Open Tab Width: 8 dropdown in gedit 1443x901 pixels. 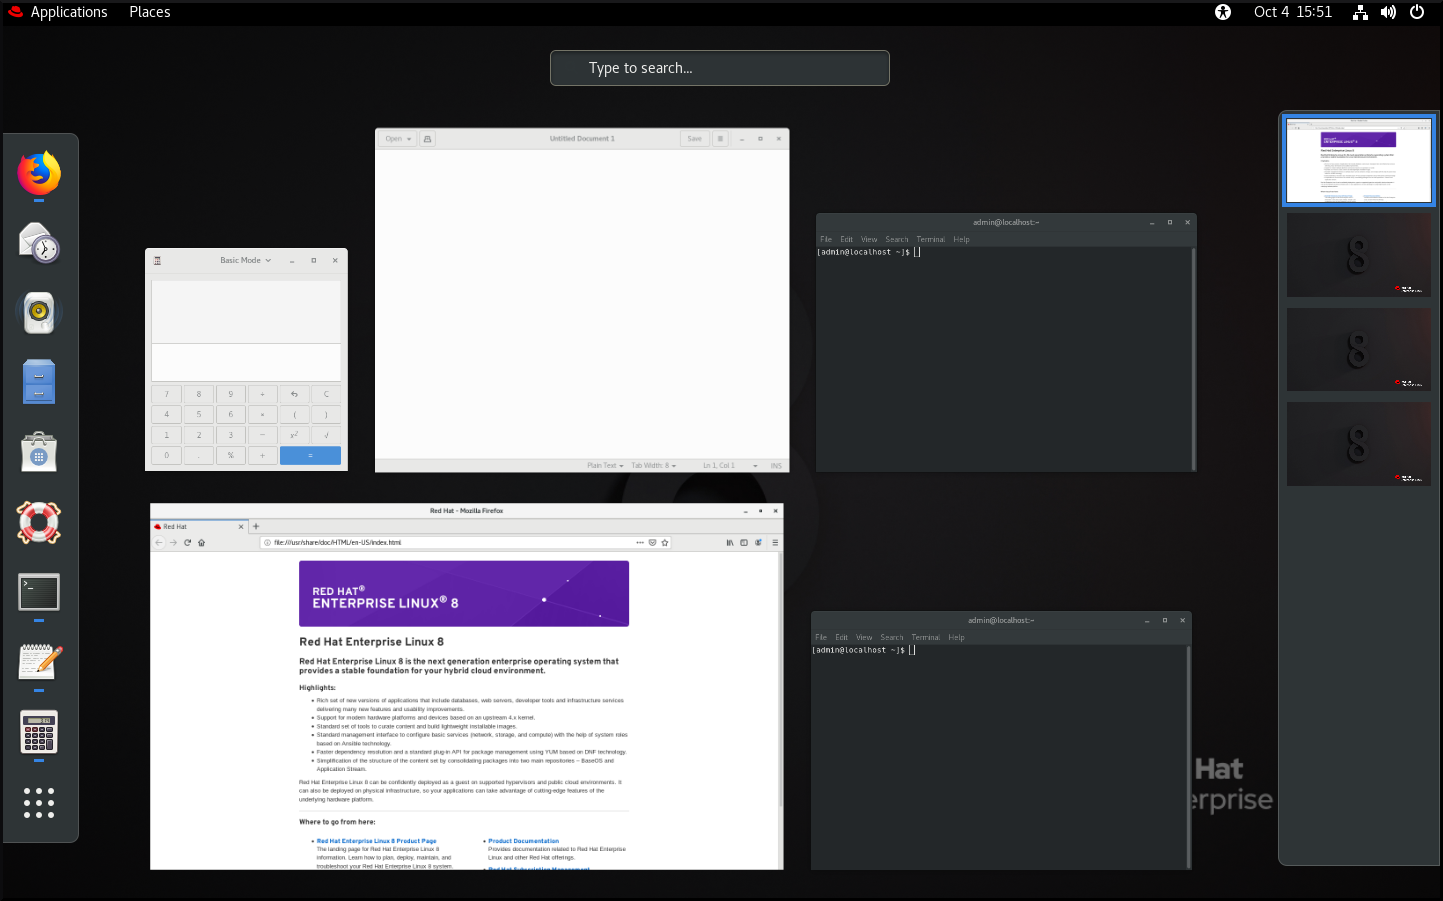pos(653,466)
